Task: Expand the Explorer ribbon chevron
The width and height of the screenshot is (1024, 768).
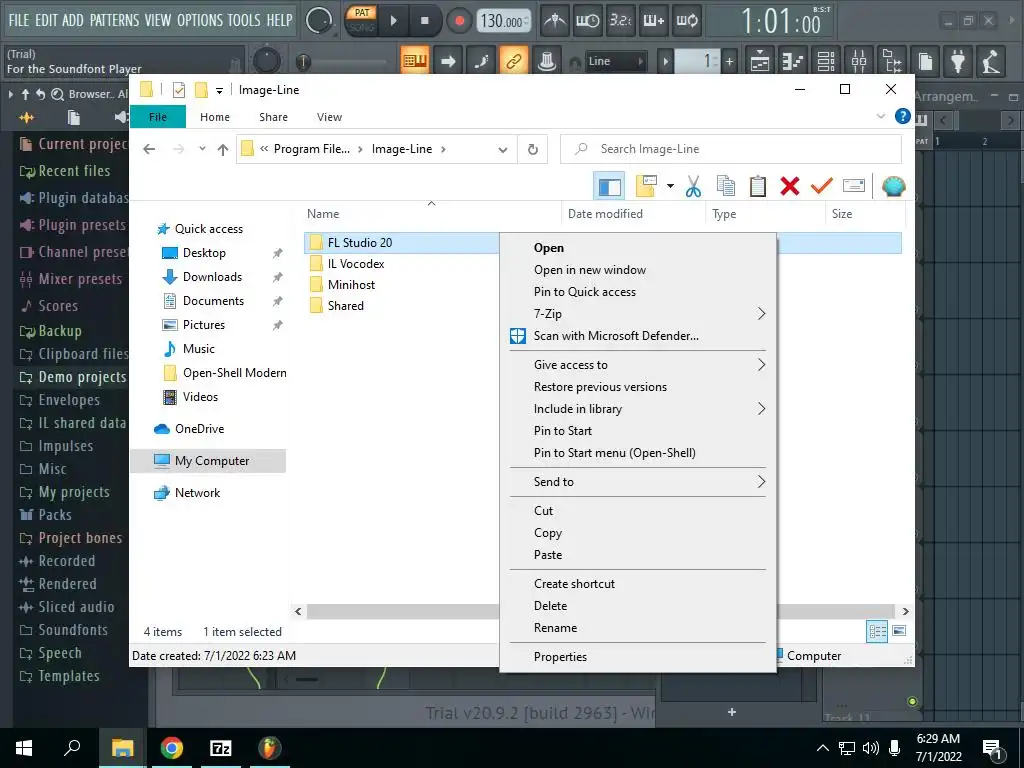Action: click(x=880, y=116)
